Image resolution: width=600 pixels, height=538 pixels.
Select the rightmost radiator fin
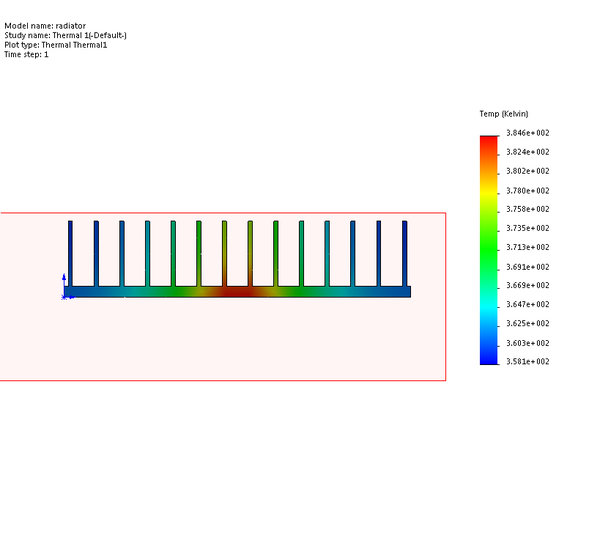pos(405,253)
